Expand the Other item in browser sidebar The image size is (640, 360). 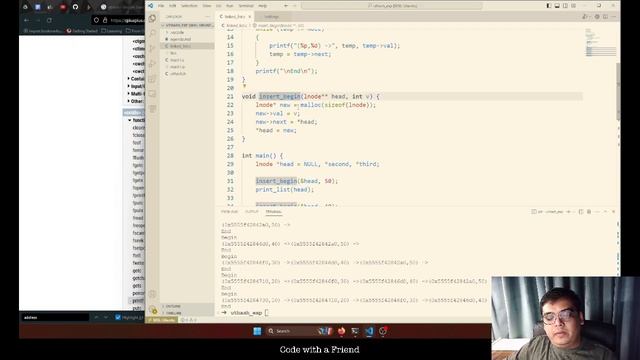point(135,101)
